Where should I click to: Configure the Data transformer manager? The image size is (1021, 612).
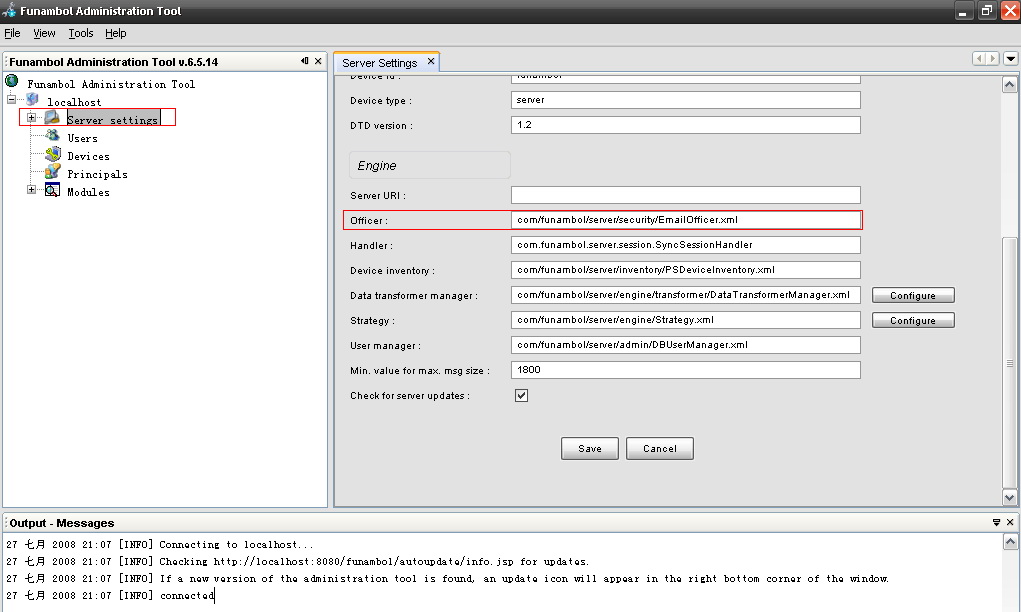pyautogui.click(x=913, y=296)
